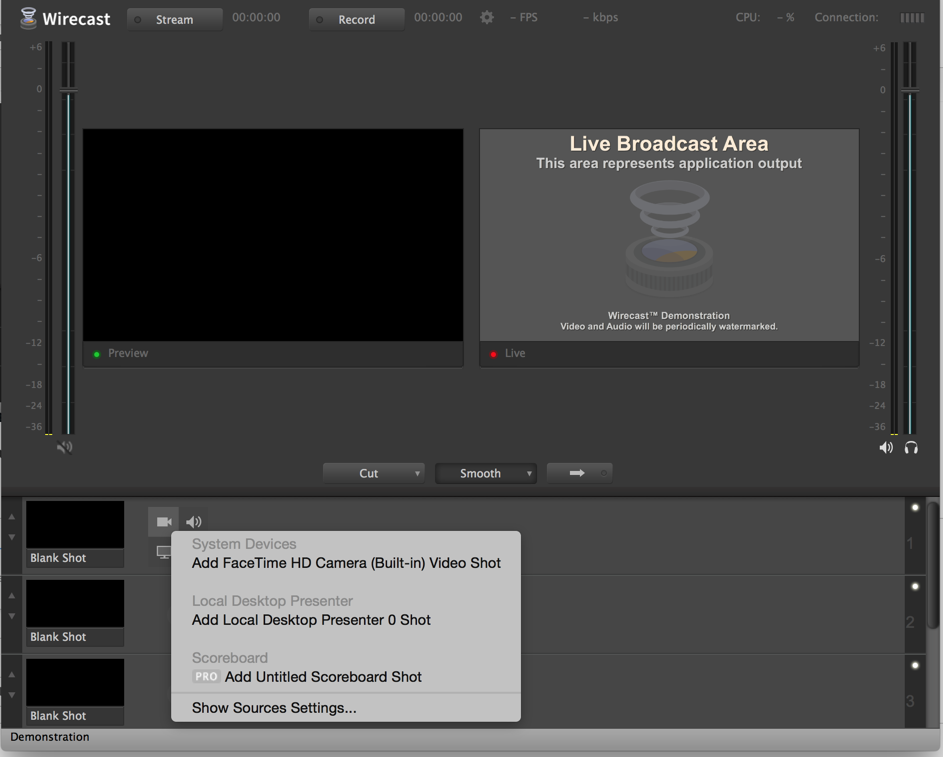This screenshot has height=757, width=943.
Task: Click the PRO badge next to Scoreboard
Action: pyautogui.click(x=206, y=676)
